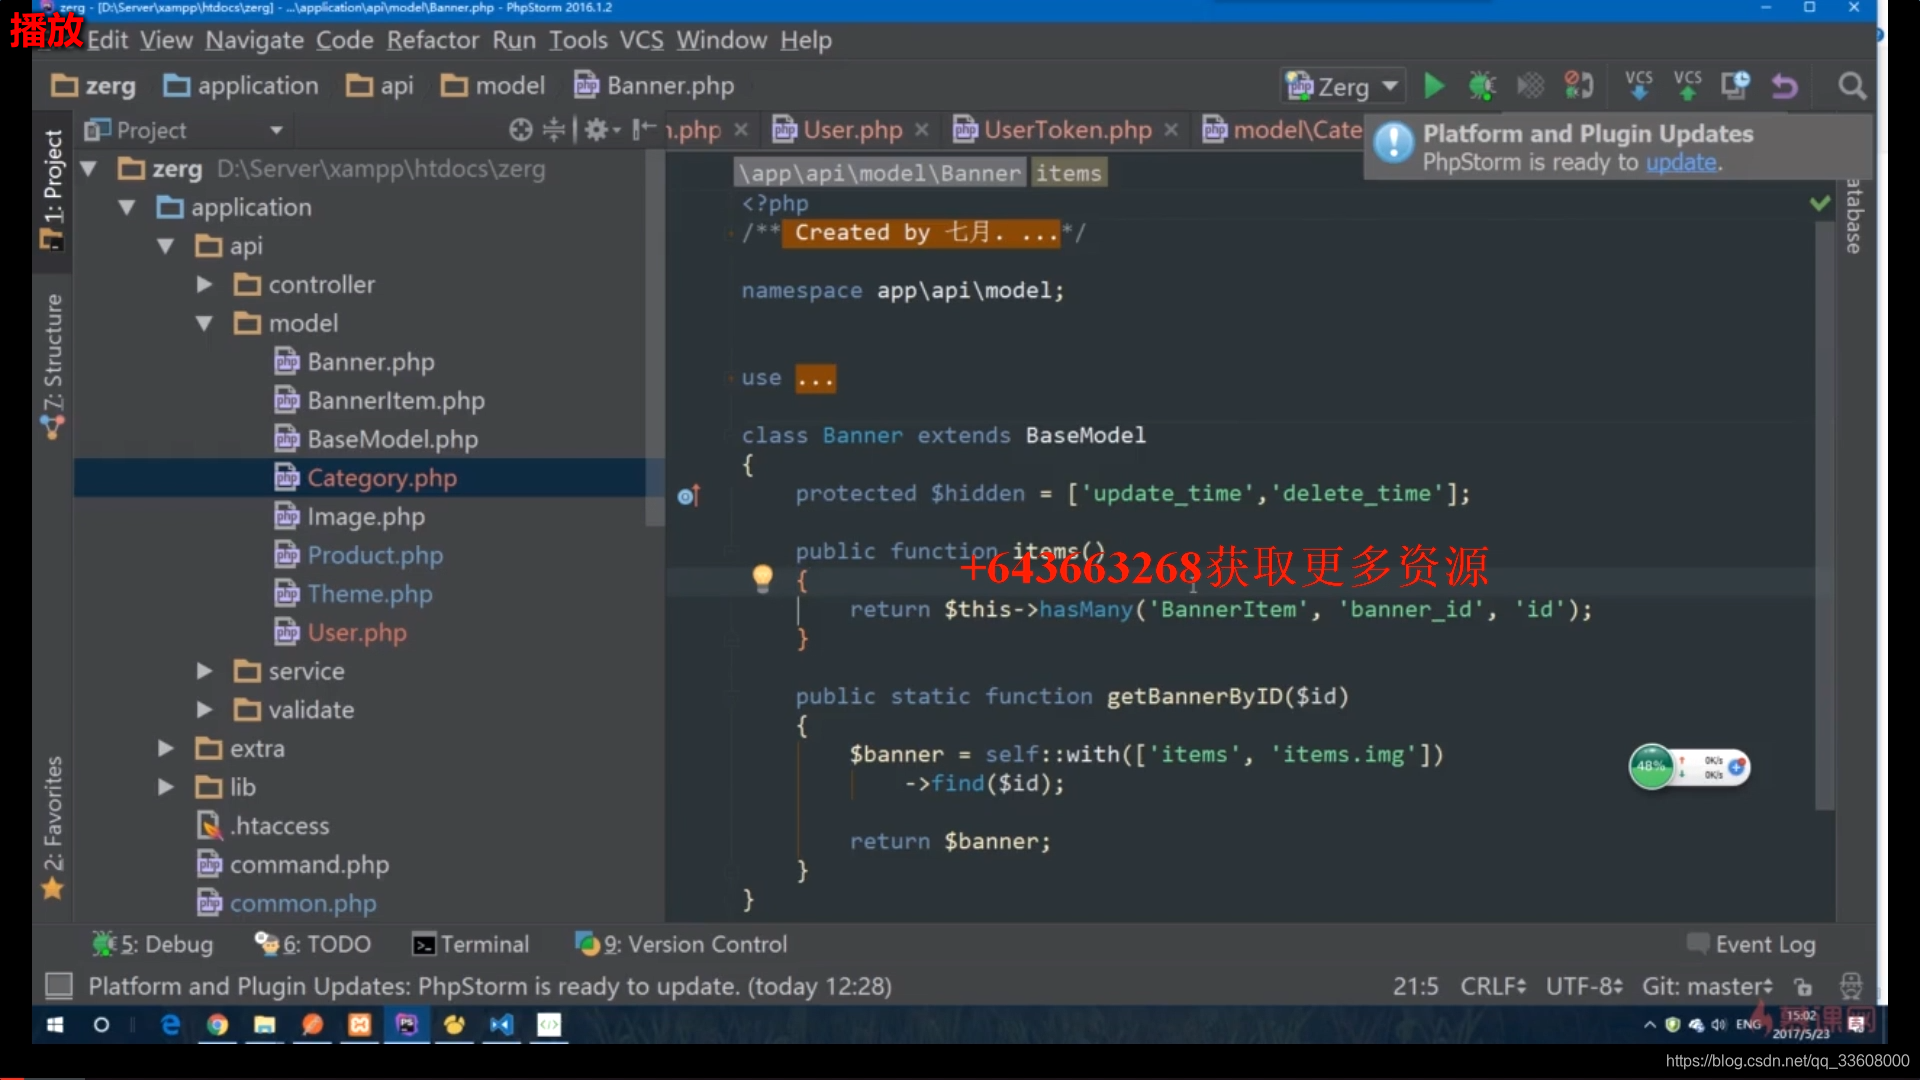
Task: Open the Refactor menu
Action: (433, 40)
